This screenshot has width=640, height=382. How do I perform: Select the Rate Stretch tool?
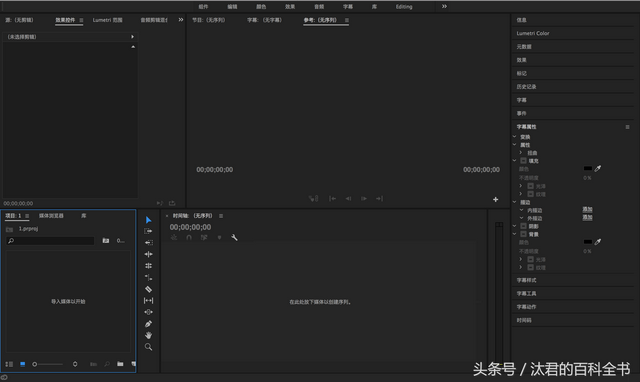[149, 278]
